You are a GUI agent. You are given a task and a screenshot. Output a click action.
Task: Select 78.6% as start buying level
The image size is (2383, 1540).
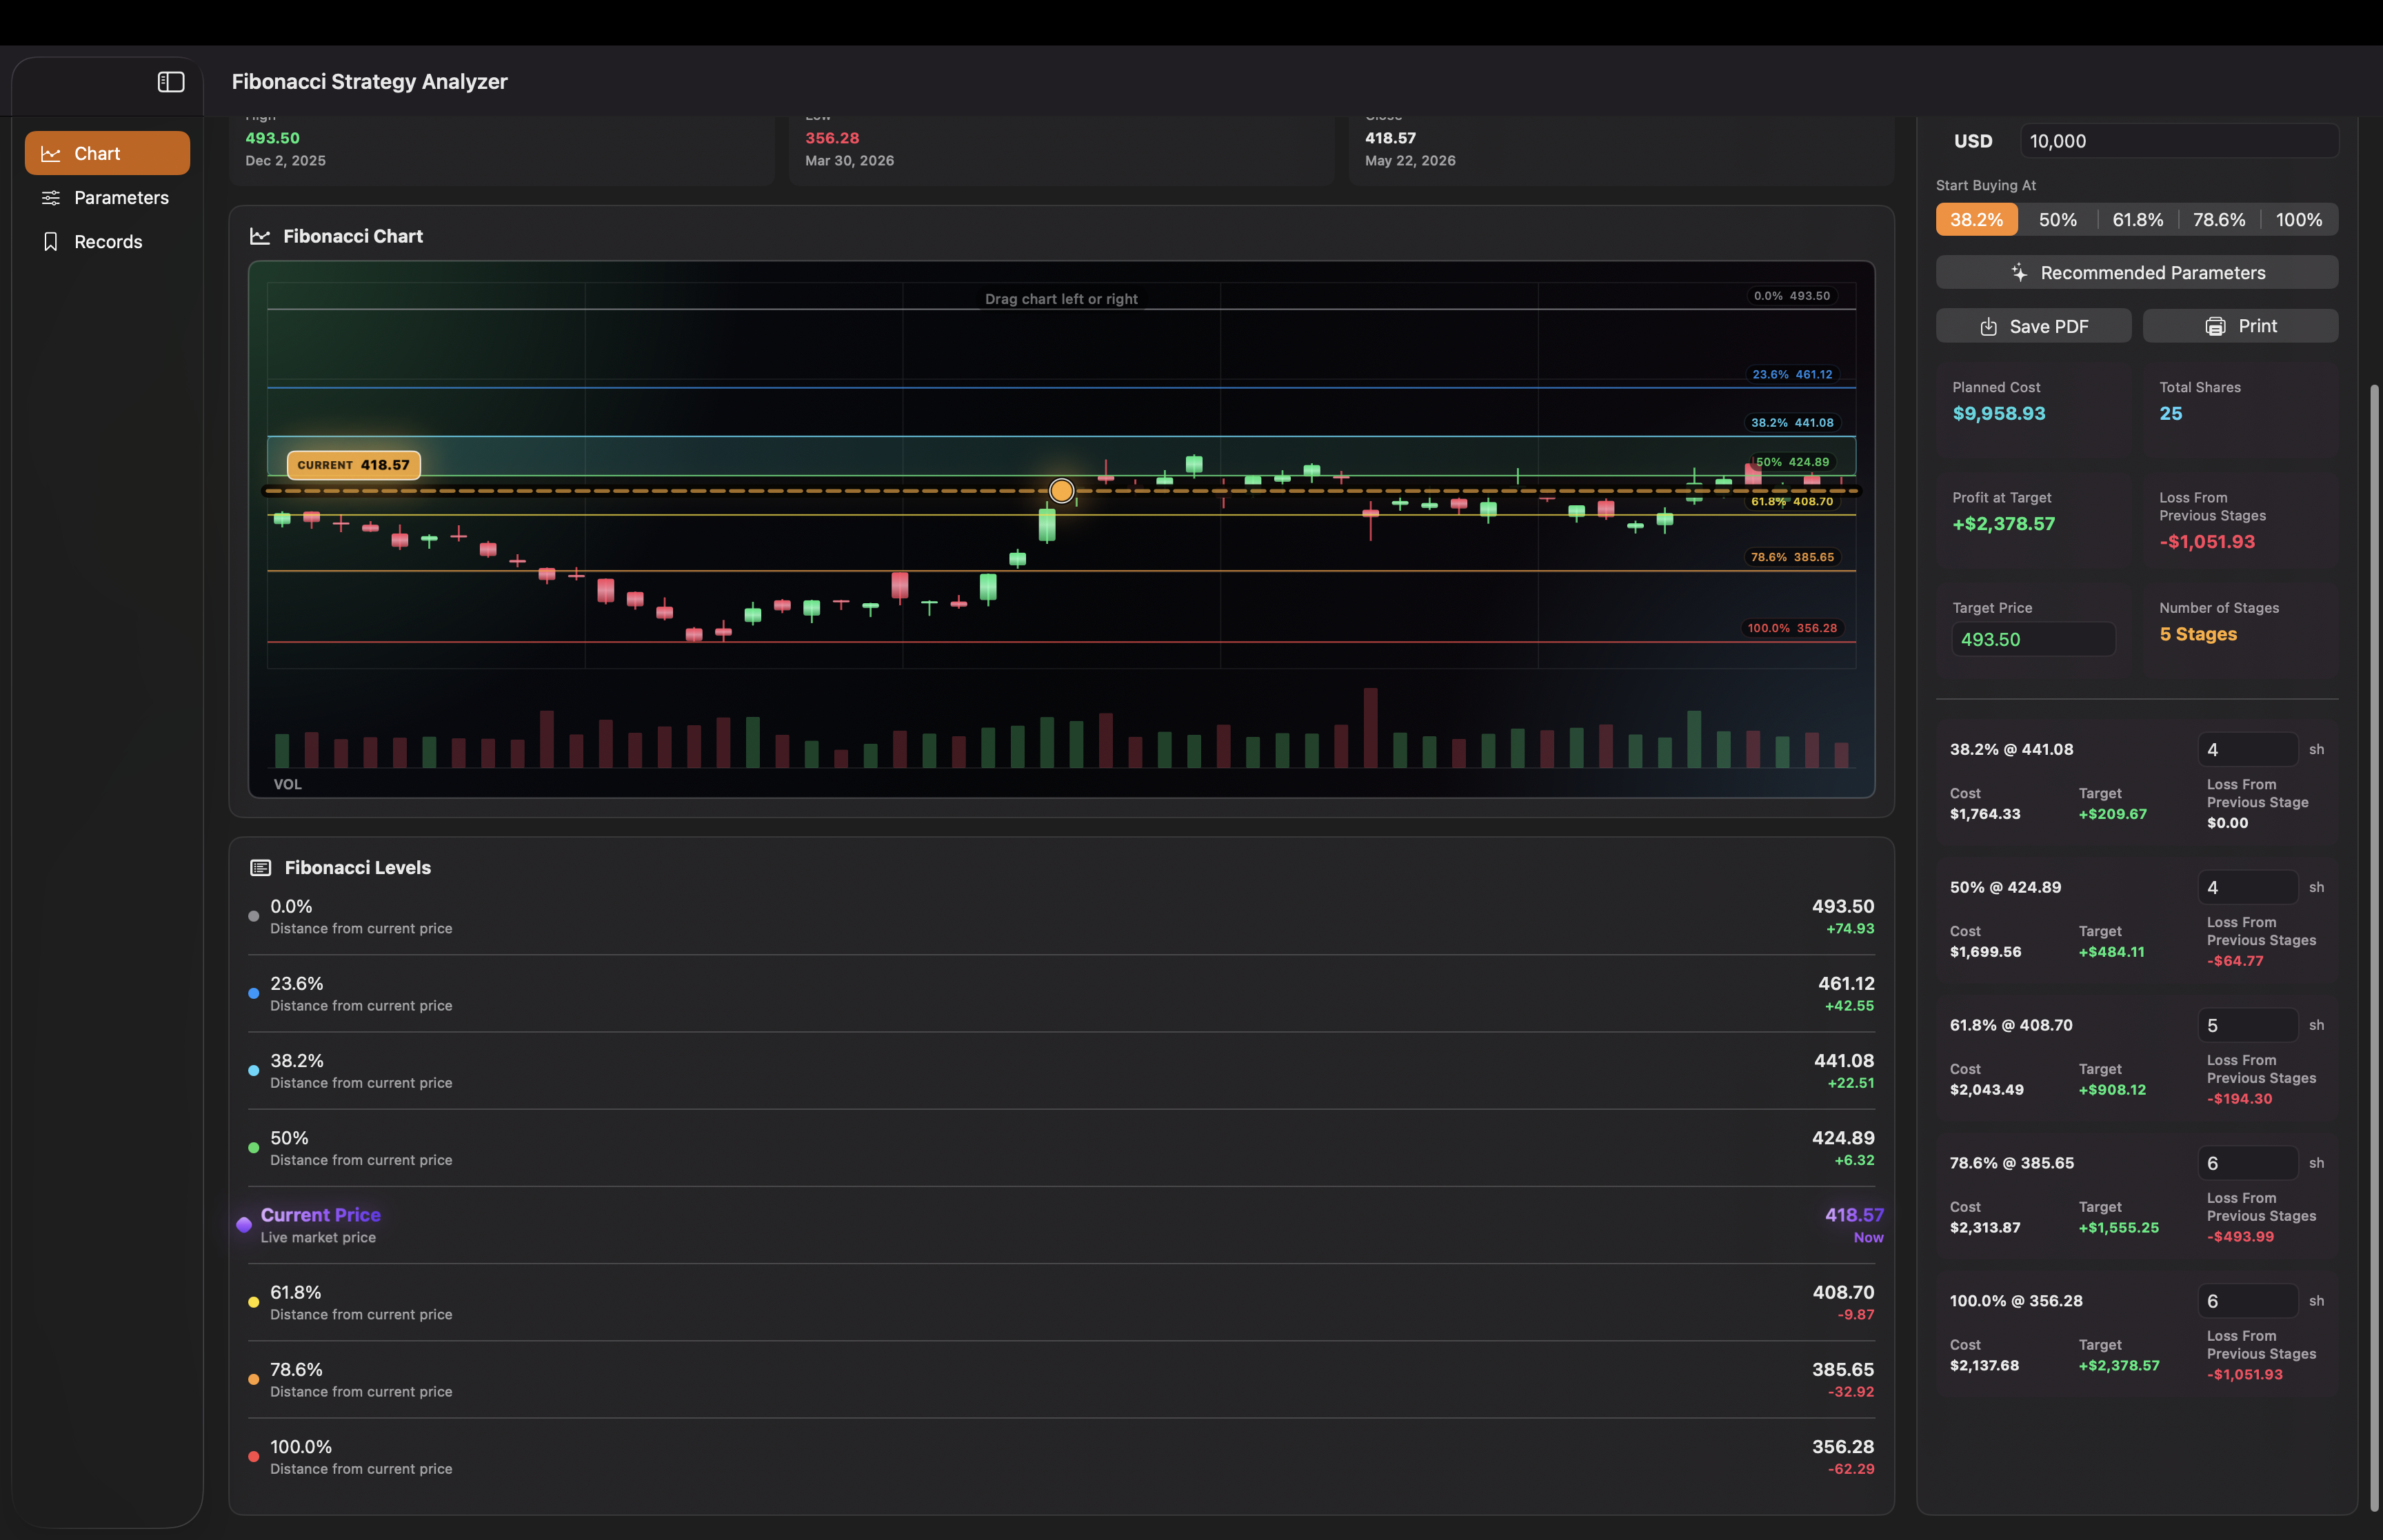pos(2218,220)
